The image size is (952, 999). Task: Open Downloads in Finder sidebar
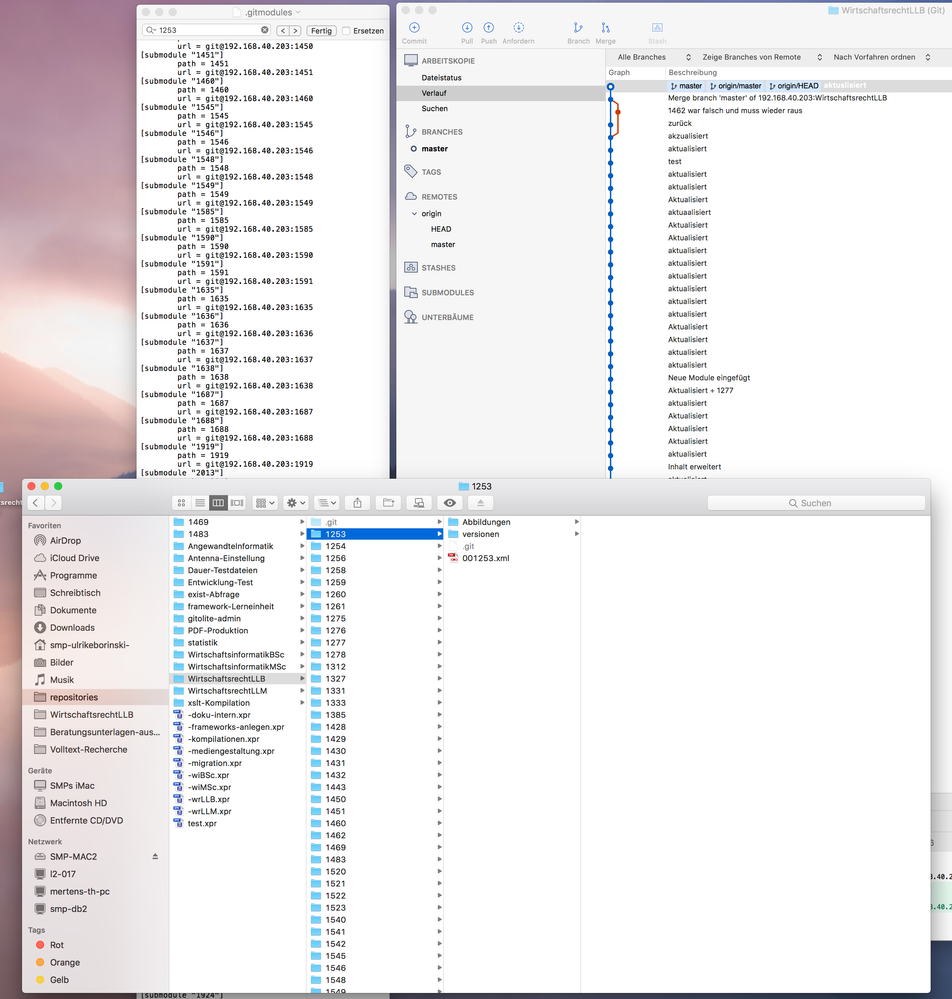pos(72,628)
